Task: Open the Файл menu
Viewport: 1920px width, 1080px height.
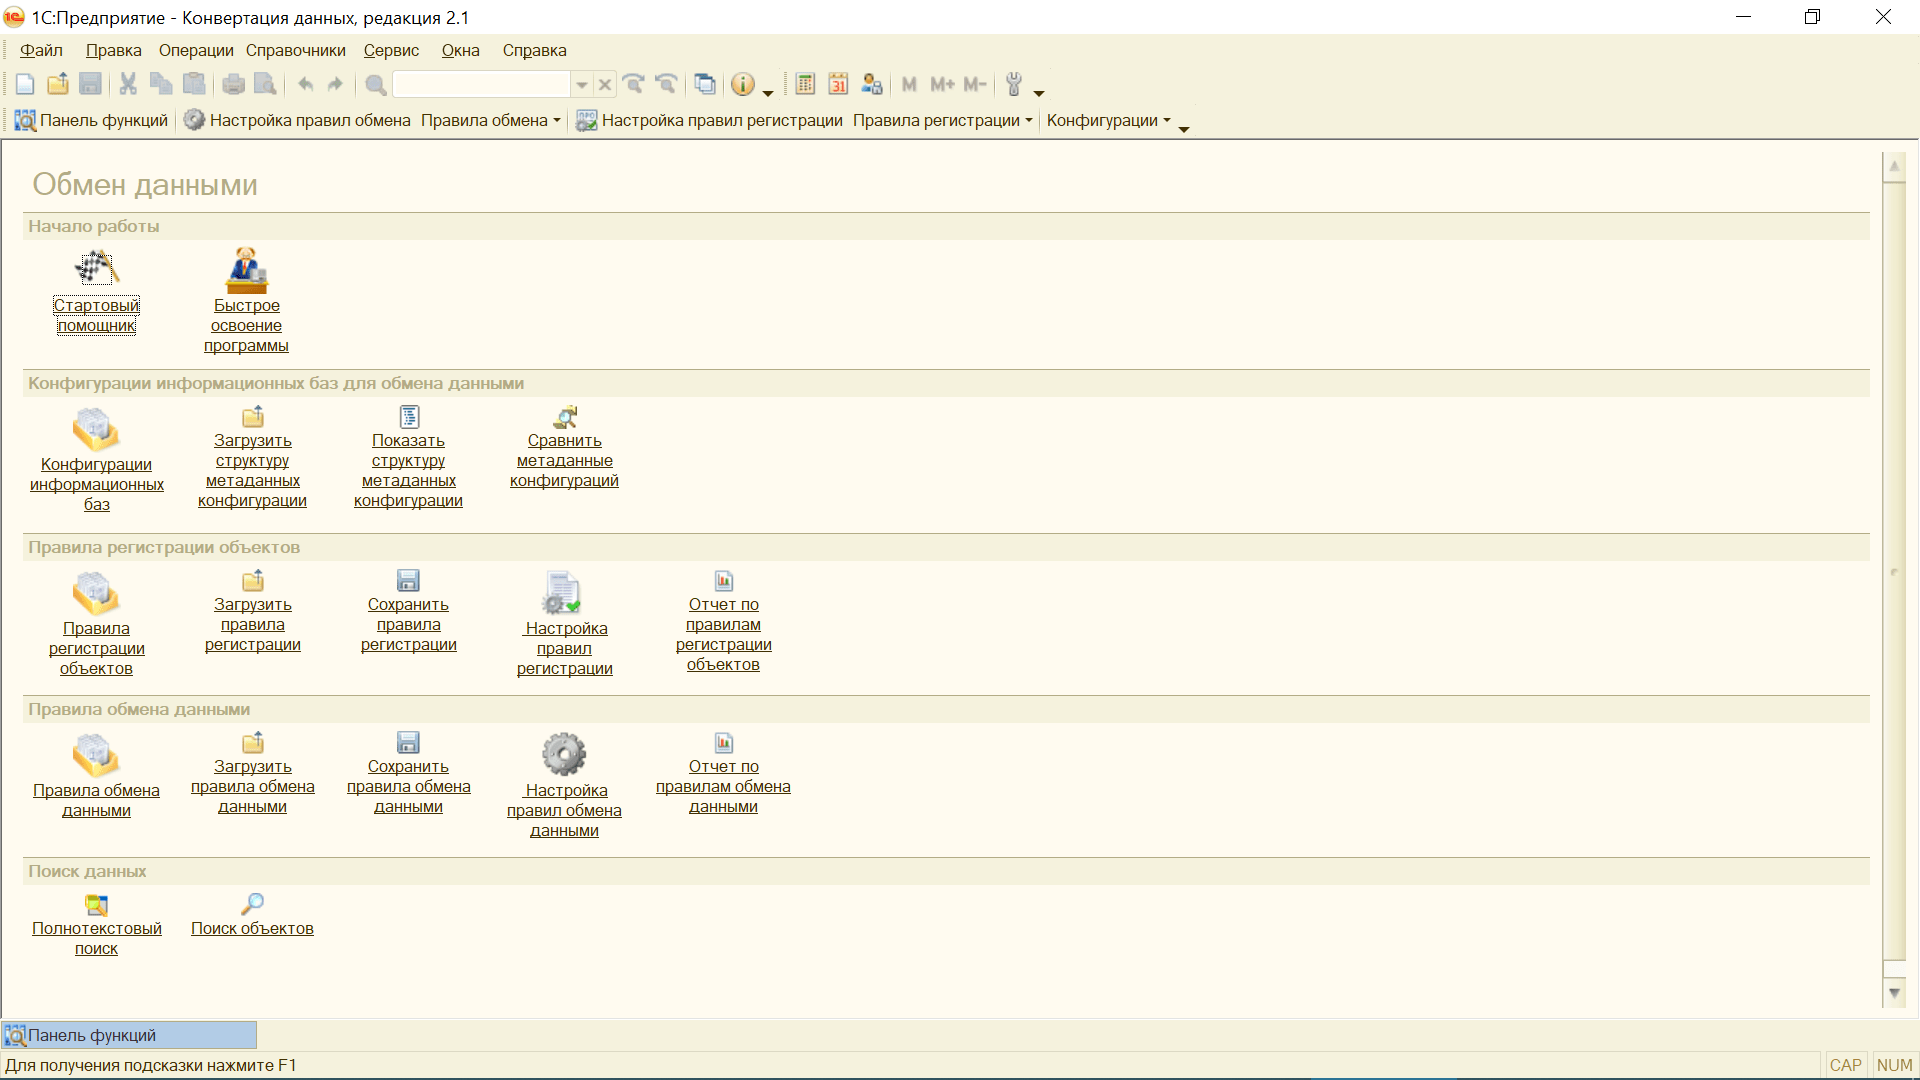Action: pos(41,50)
